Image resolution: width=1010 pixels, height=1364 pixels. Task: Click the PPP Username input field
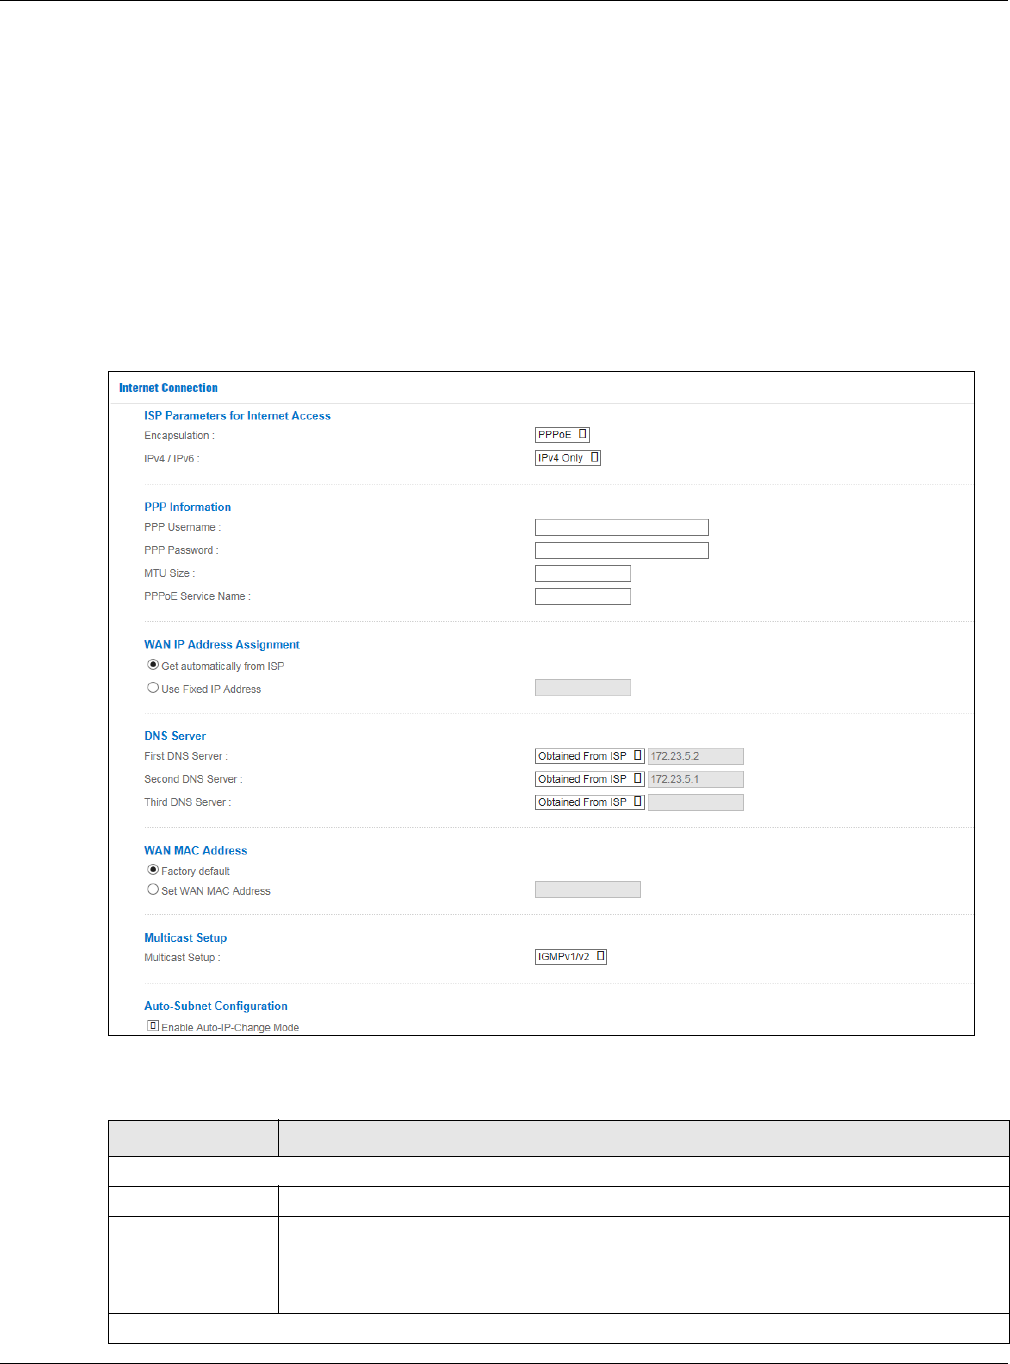(x=622, y=528)
